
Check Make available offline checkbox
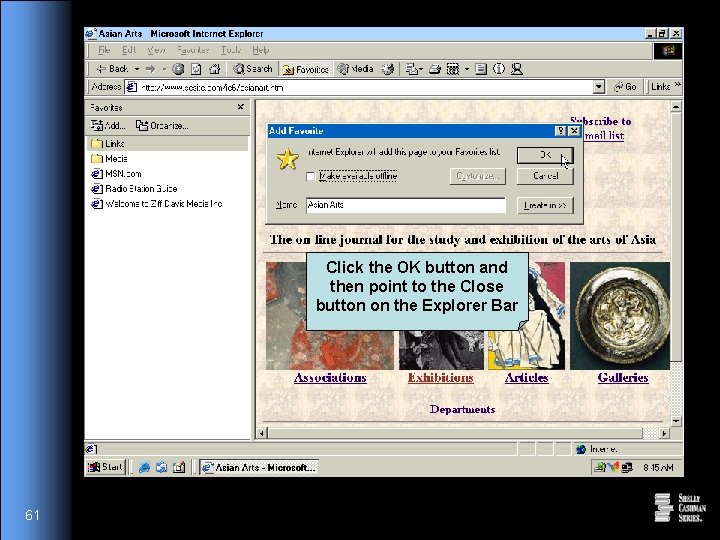pos(310,176)
